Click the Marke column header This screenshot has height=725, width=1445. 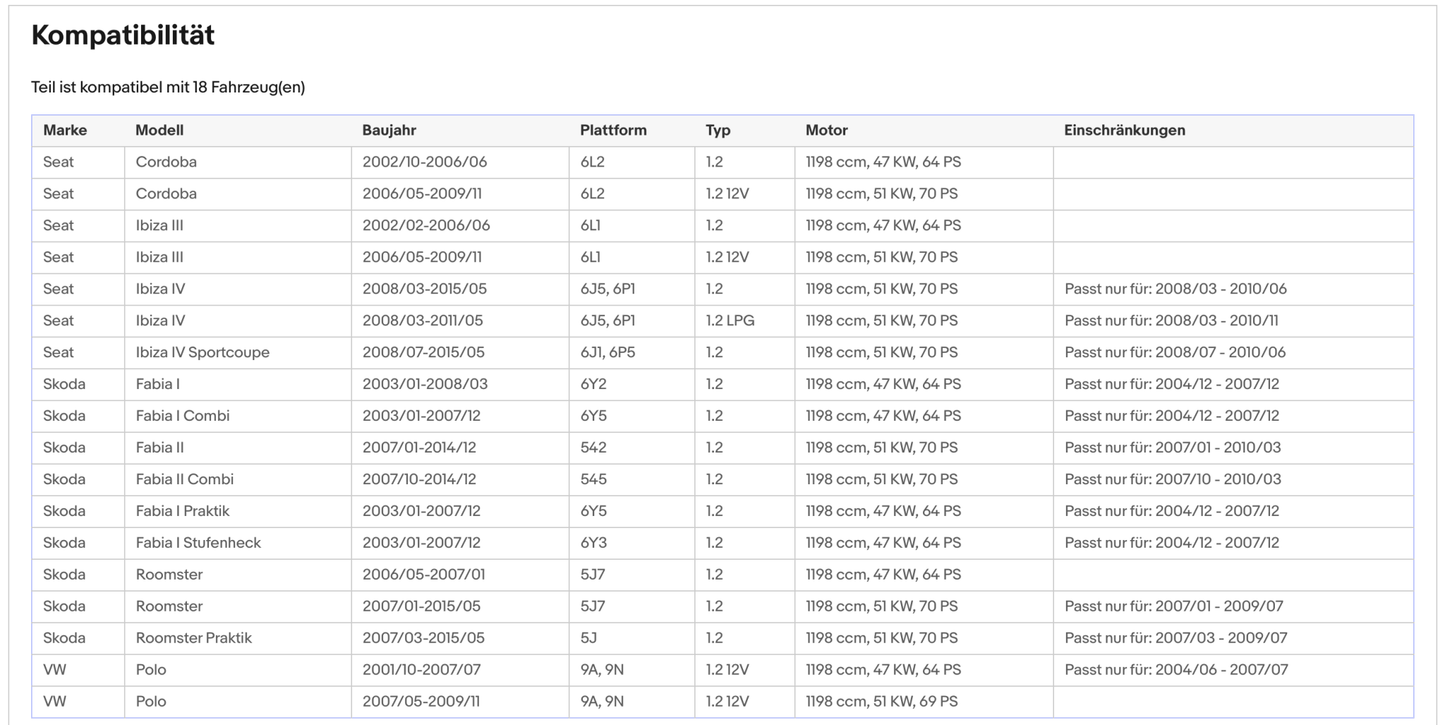coord(65,130)
